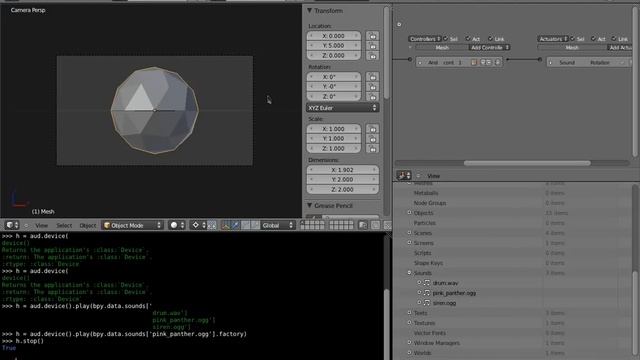Select the Shape Keys outliner row
Screen dimensions: 640x360
(x=428, y=263)
